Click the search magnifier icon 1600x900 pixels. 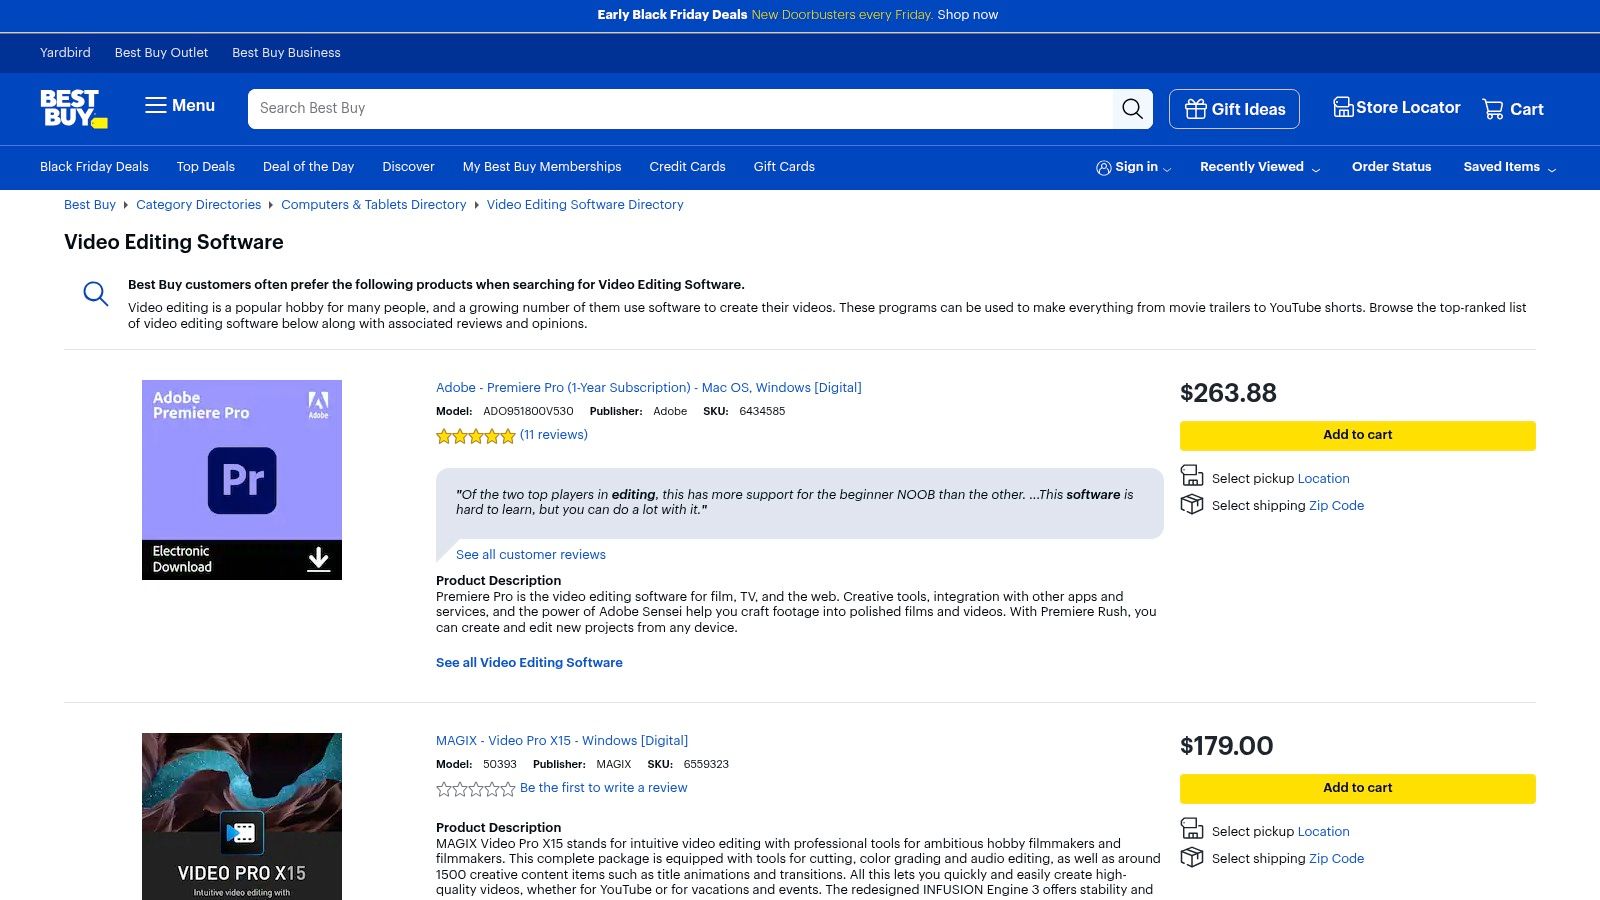(1132, 109)
